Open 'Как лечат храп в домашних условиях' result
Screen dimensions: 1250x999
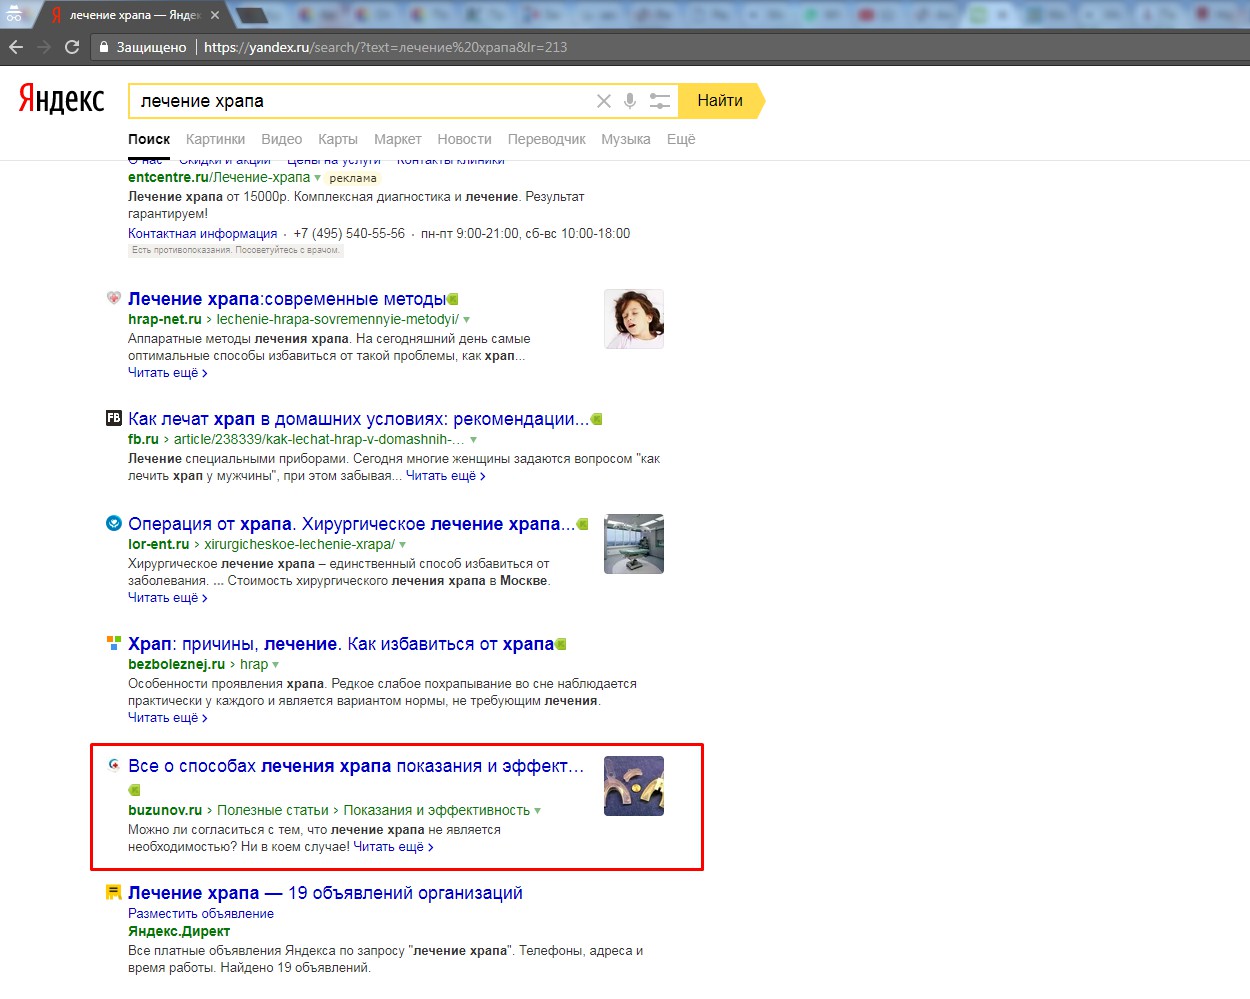click(x=358, y=419)
